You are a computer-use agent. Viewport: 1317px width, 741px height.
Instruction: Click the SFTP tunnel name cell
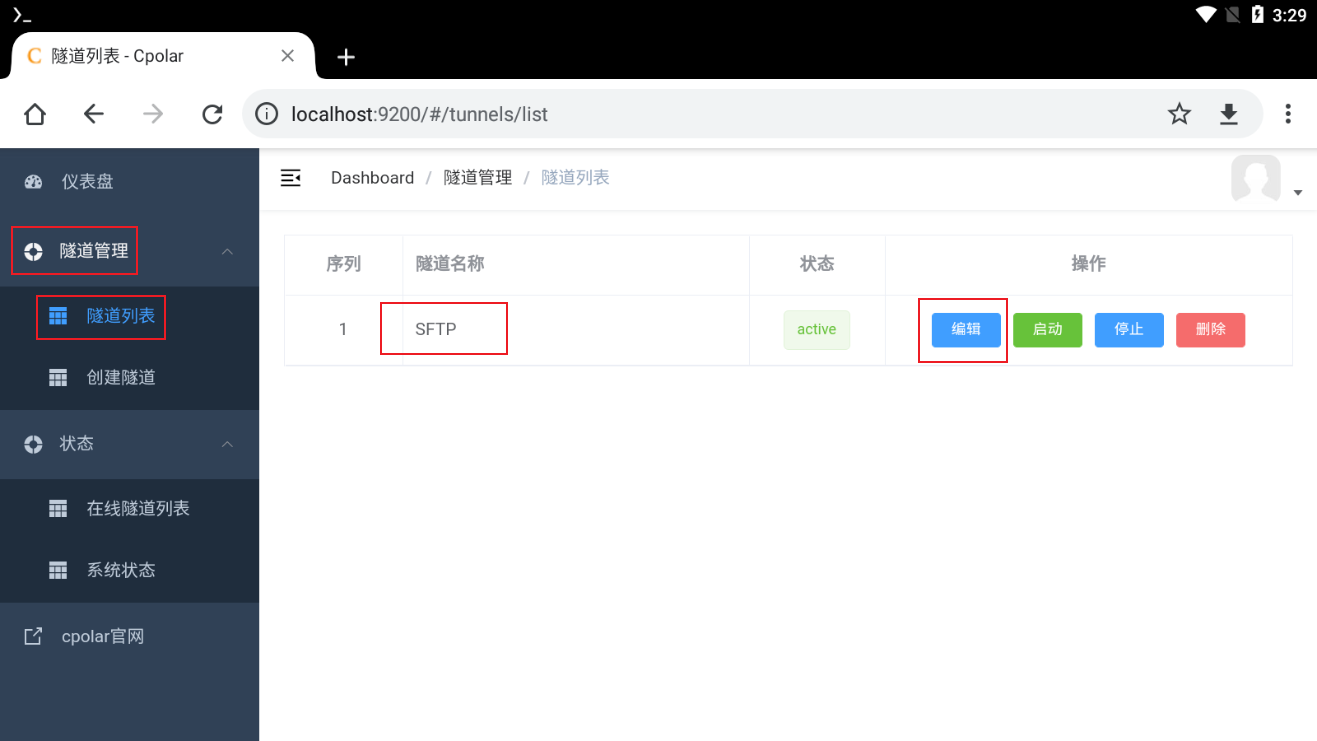(x=576, y=329)
